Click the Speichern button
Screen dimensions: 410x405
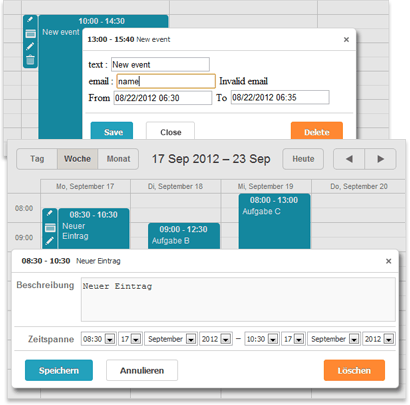point(59,370)
